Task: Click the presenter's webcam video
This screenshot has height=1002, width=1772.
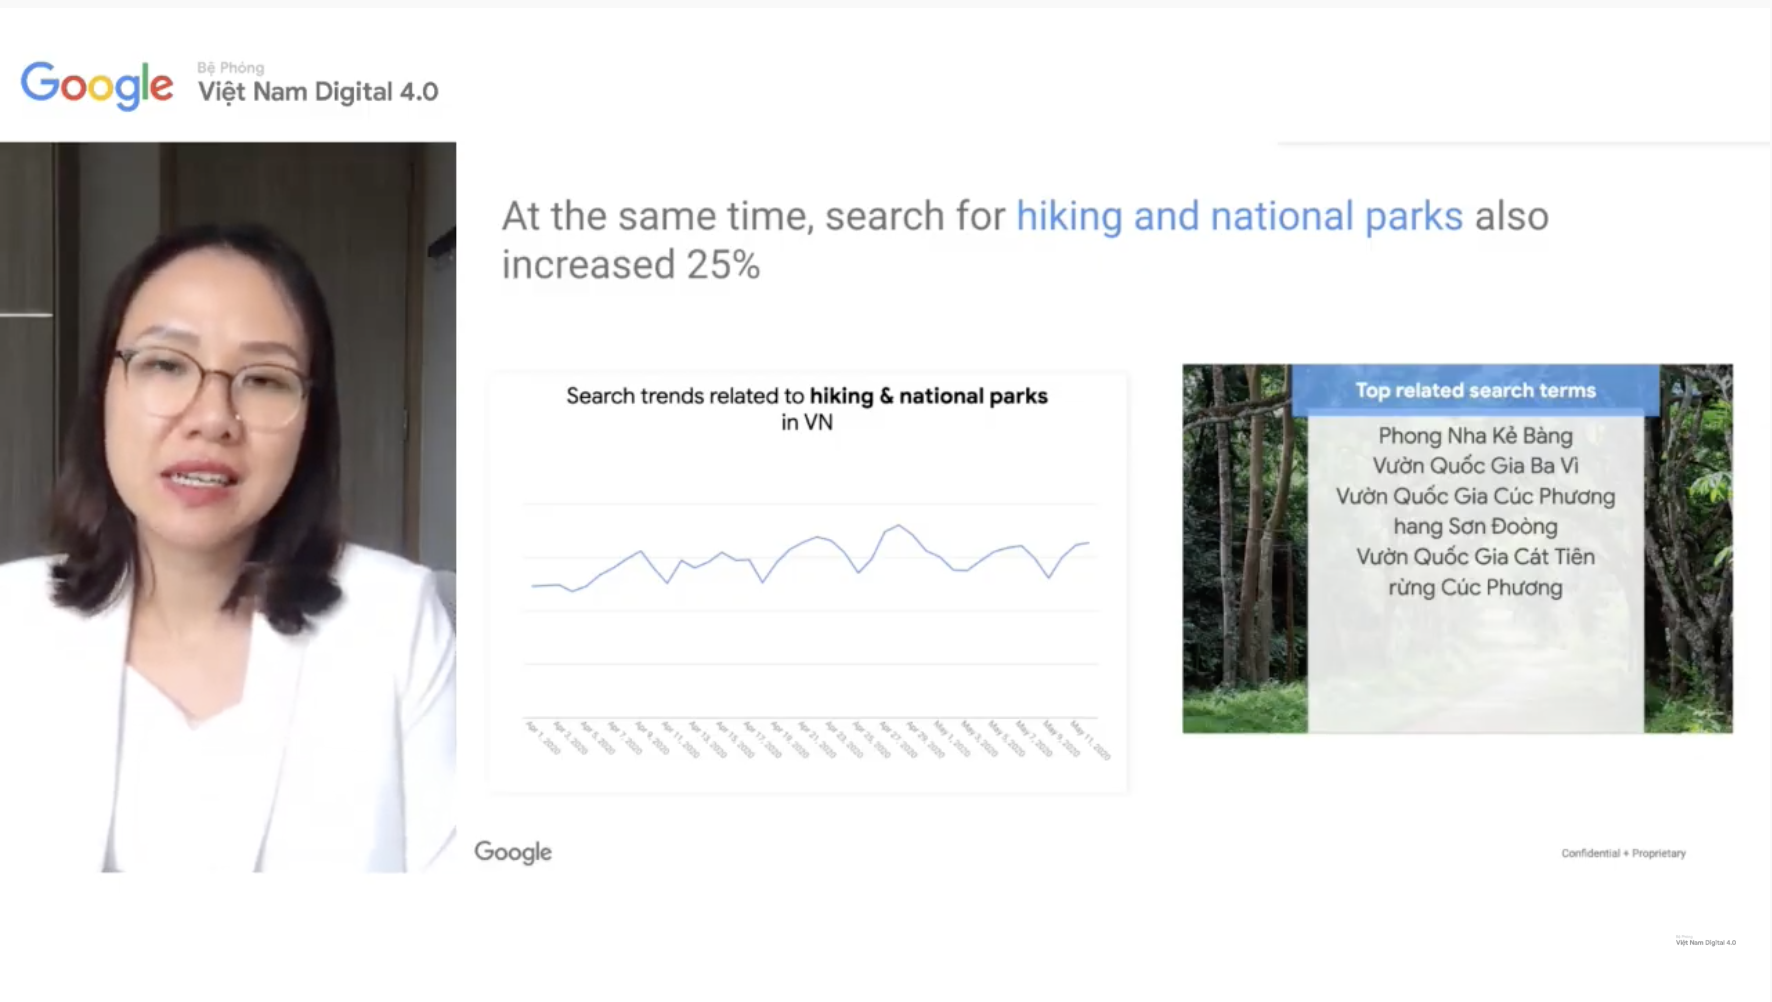Action: click(x=228, y=507)
